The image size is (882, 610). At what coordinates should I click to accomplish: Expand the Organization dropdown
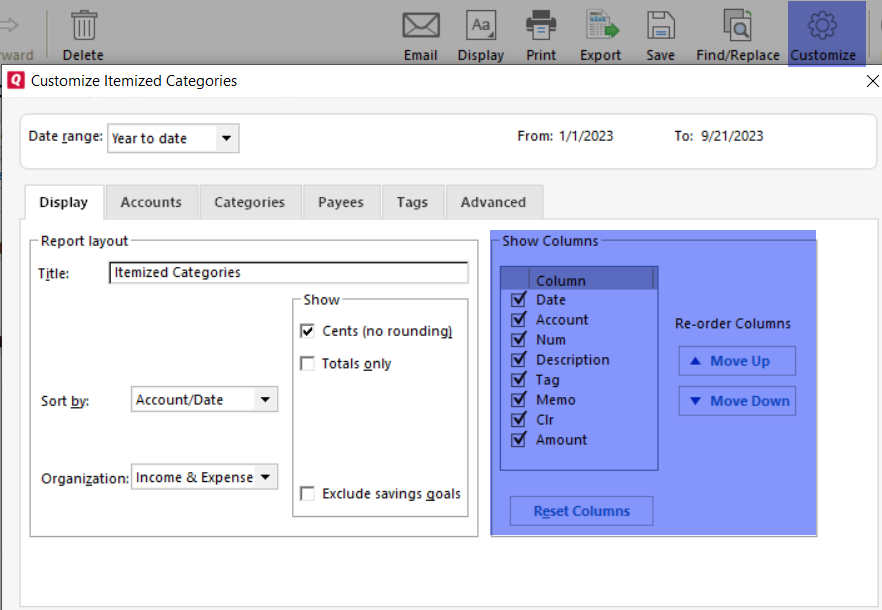(x=266, y=478)
